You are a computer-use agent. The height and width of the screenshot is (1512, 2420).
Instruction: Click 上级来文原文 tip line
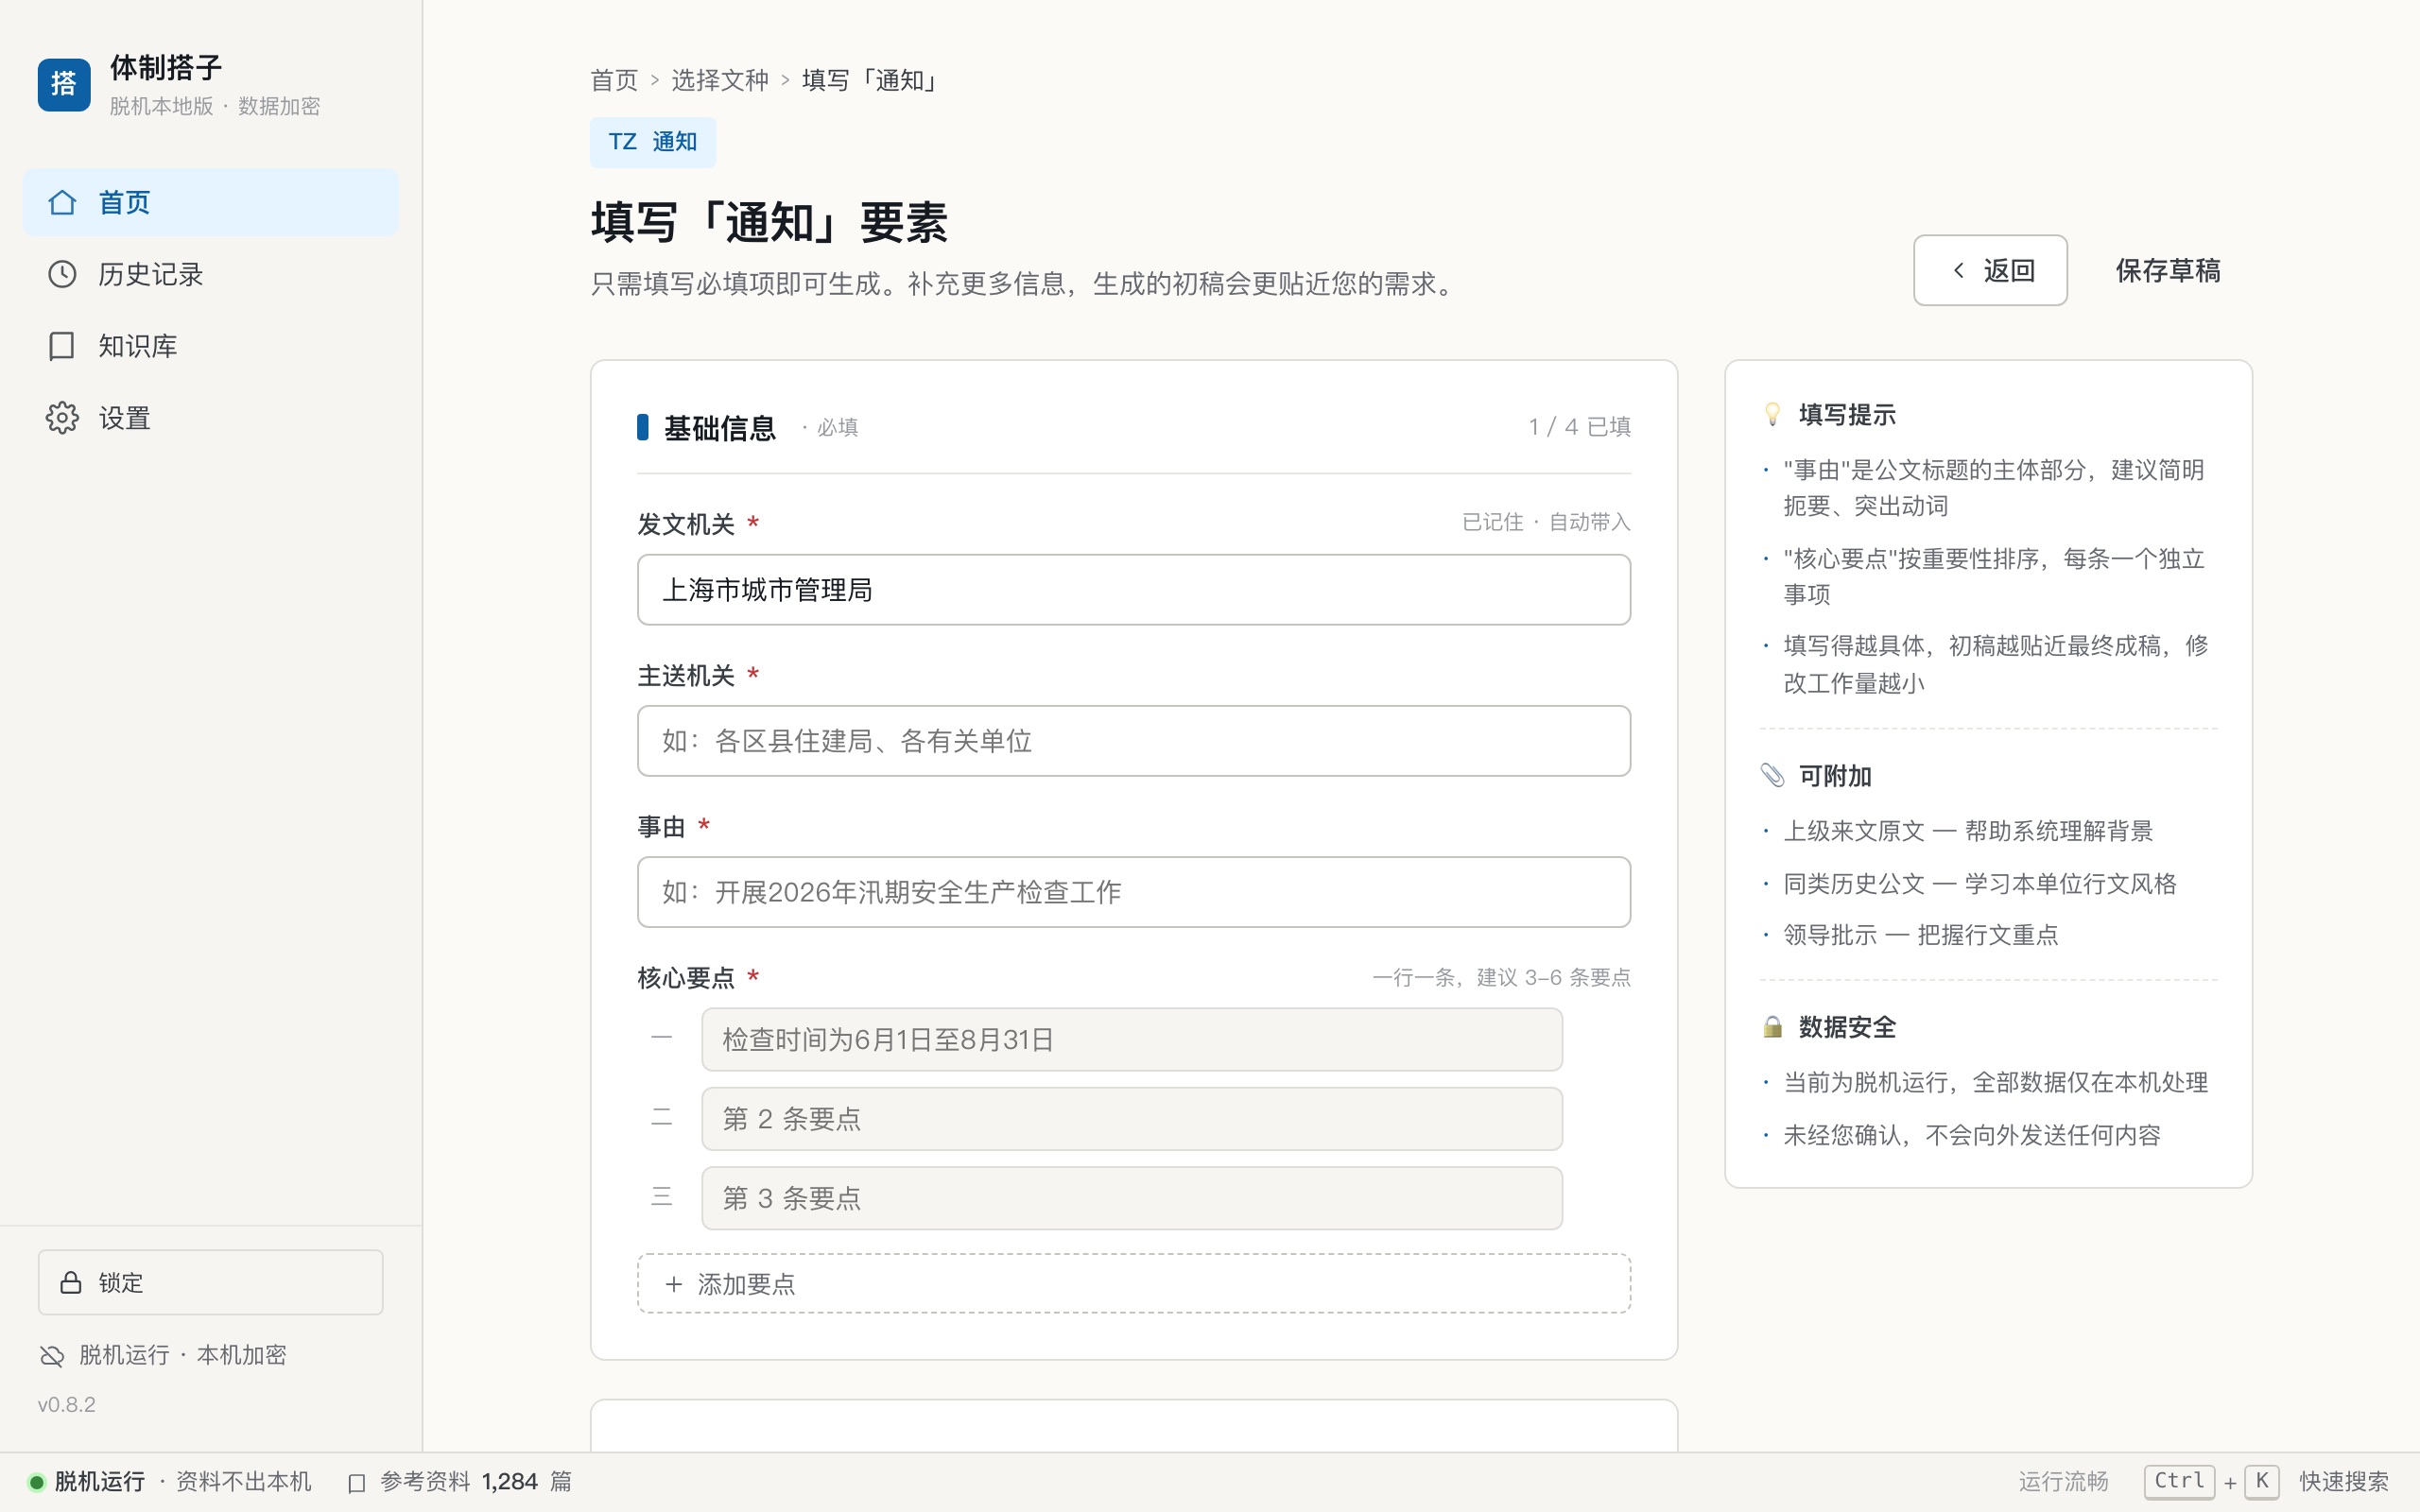tap(1968, 831)
